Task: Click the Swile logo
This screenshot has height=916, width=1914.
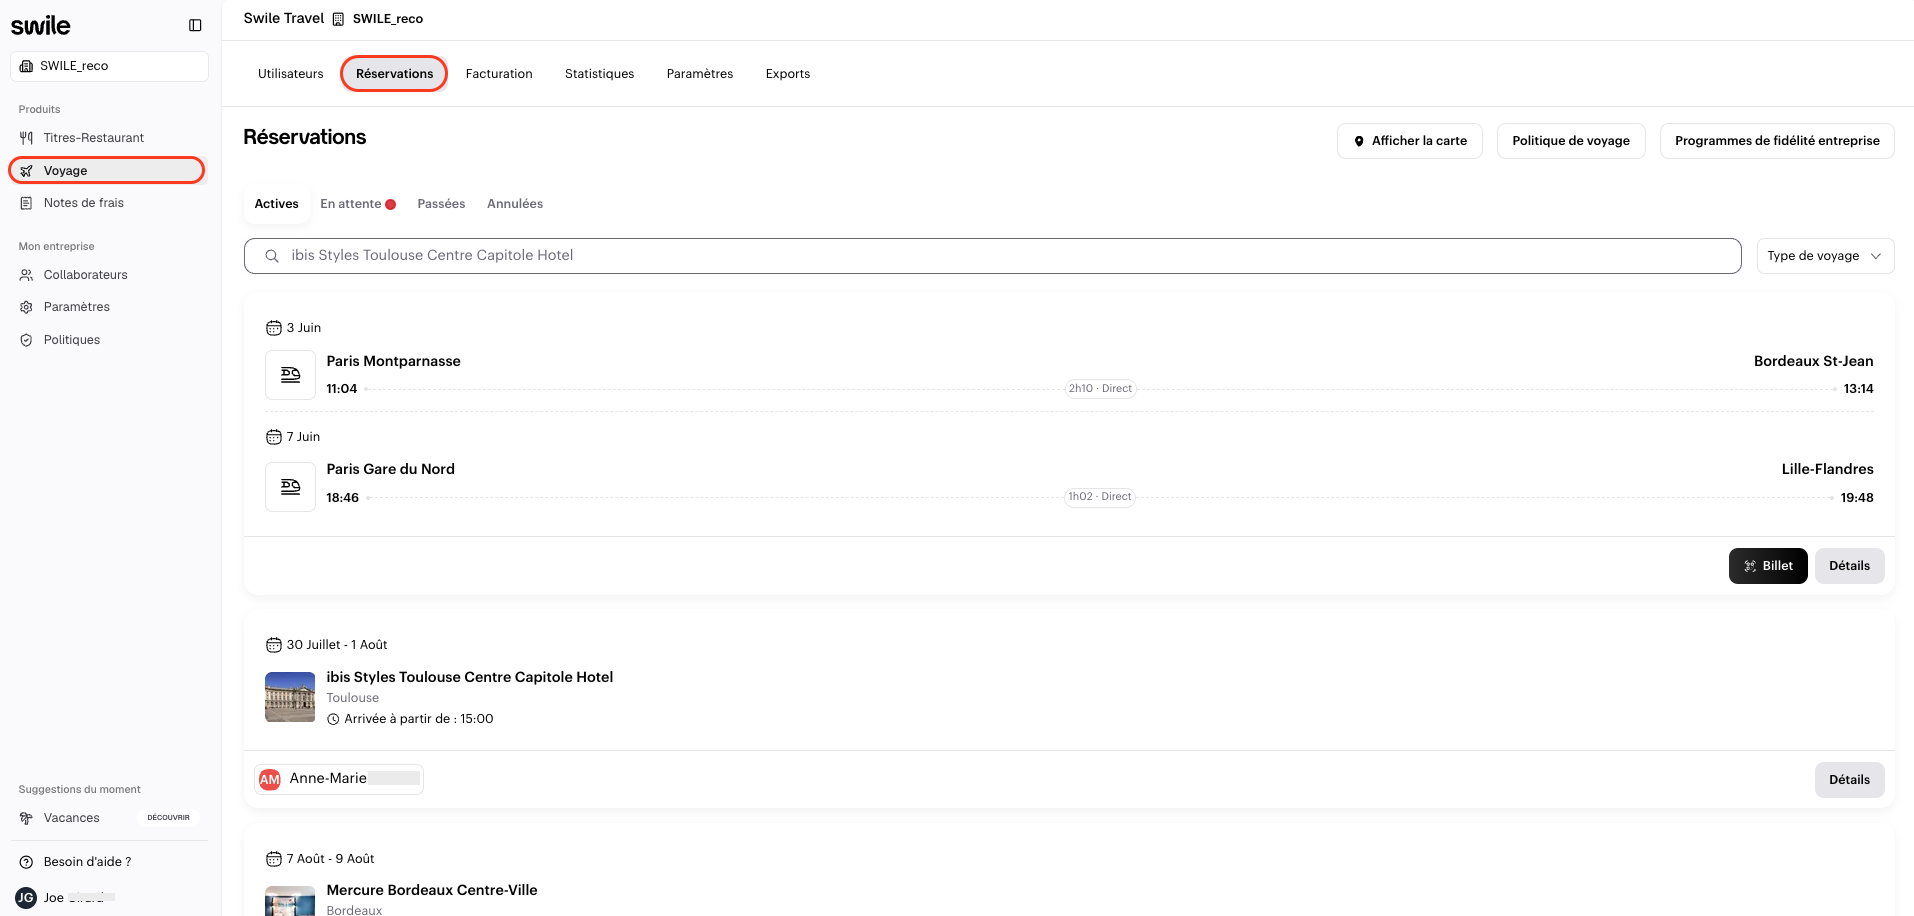Action: click(41, 26)
